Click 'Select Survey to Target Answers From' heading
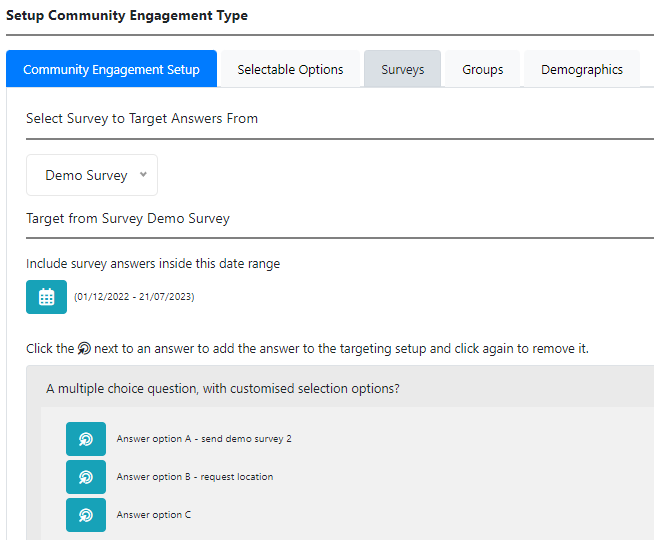Screen dimensions: 654x540 [142, 118]
